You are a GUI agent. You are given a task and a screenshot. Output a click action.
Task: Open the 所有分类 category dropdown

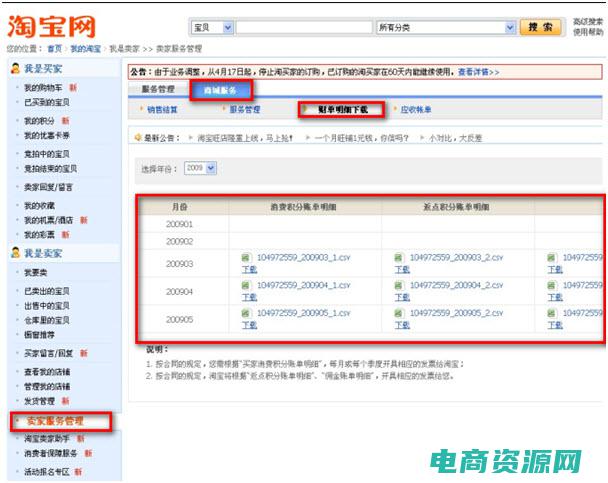[446, 28]
